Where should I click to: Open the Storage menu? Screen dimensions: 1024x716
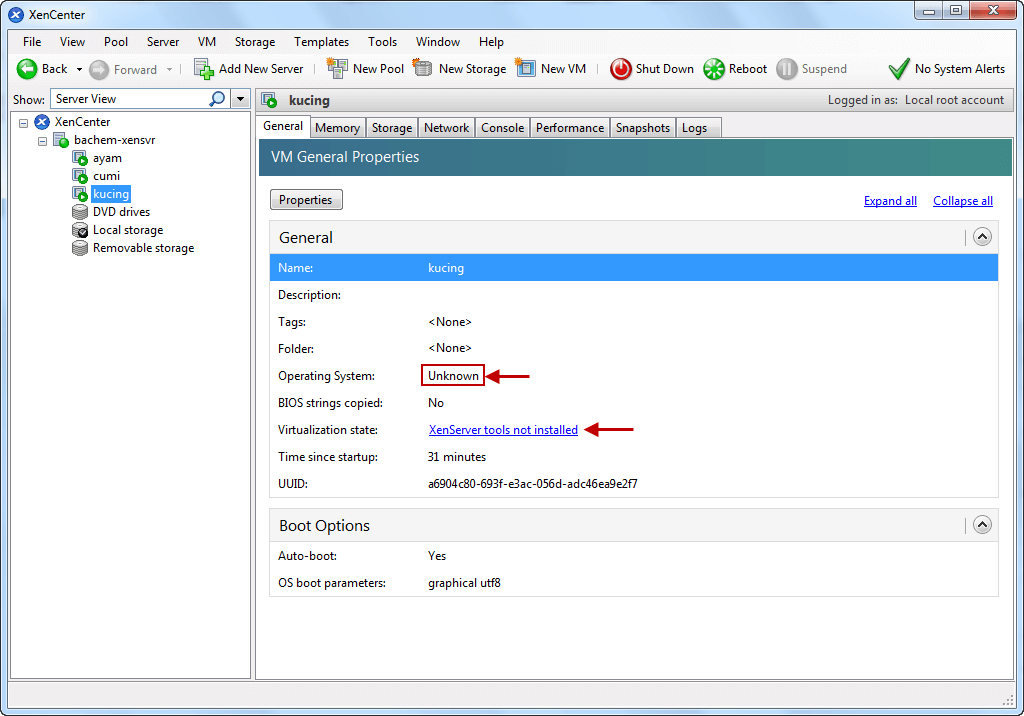255,42
